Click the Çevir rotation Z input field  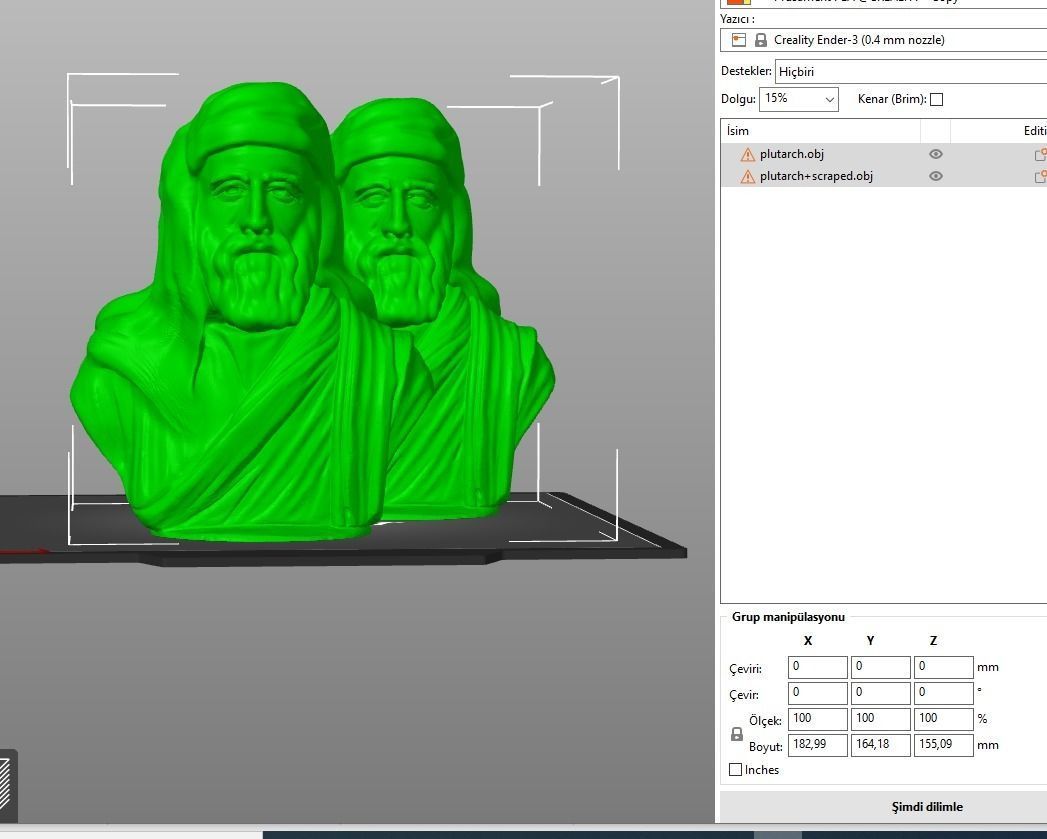944,693
